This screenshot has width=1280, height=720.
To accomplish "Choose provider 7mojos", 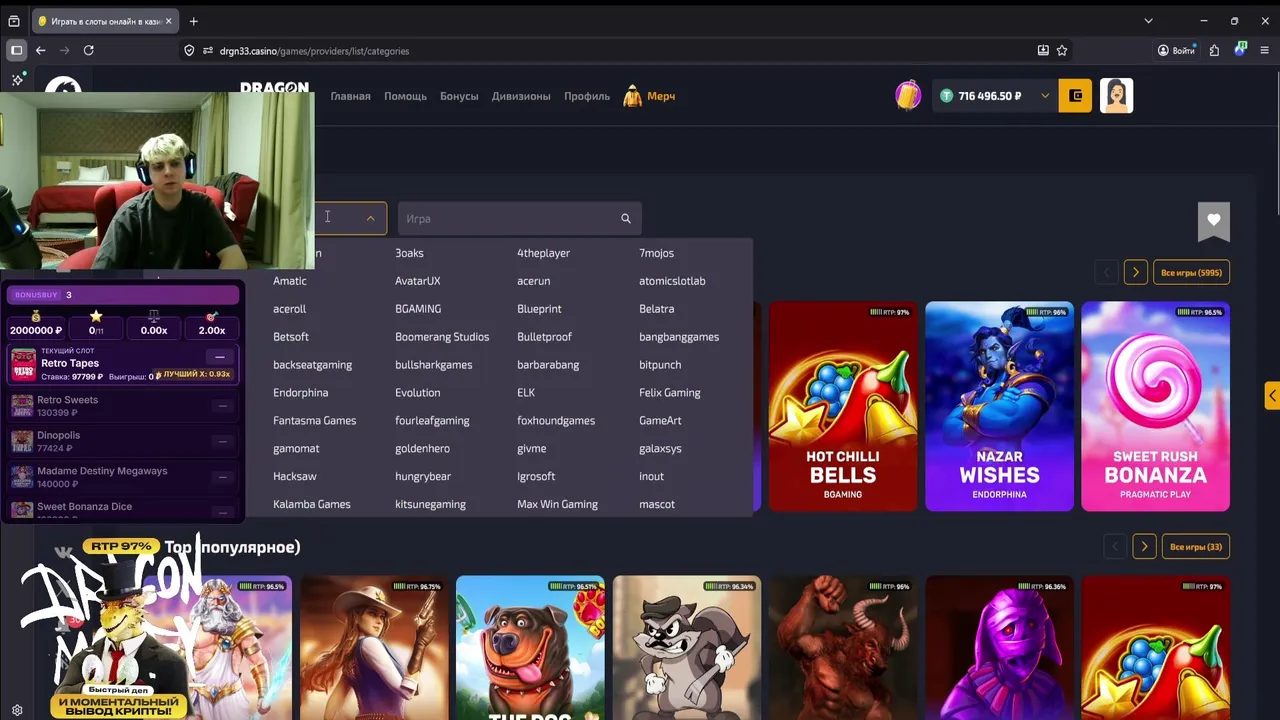I will pos(657,253).
